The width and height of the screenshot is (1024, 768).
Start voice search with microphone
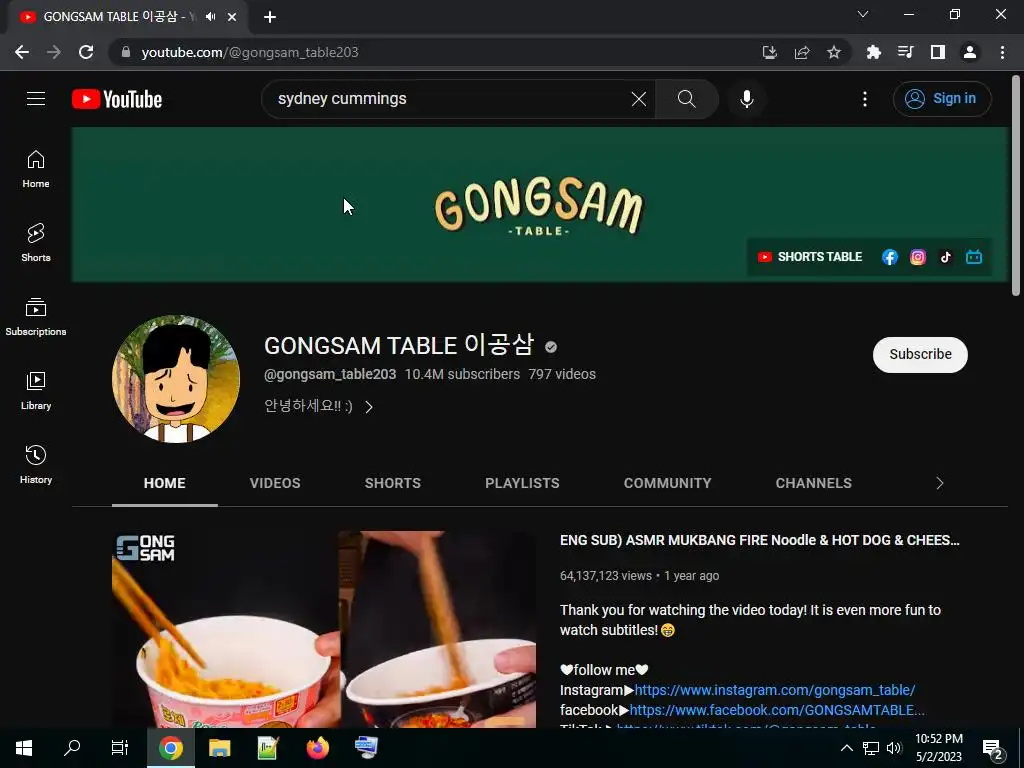pos(747,99)
